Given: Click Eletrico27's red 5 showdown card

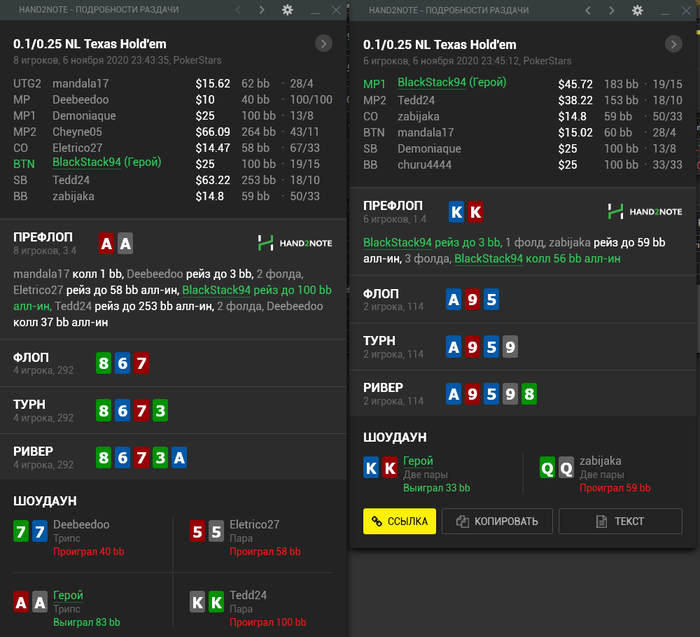Looking at the screenshot, I should click(197, 532).
